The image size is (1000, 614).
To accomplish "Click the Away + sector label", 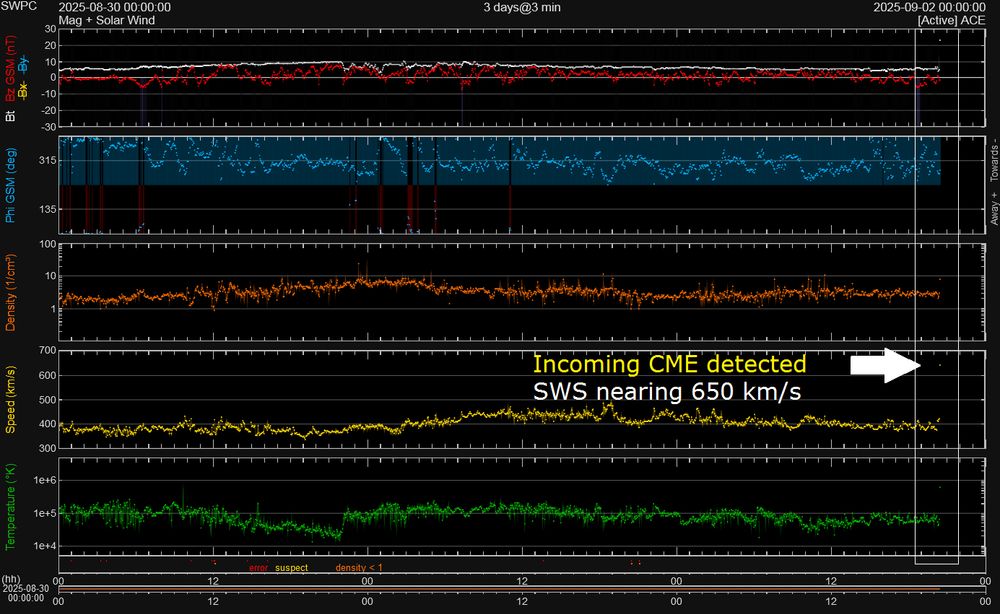I will (994, 208).
